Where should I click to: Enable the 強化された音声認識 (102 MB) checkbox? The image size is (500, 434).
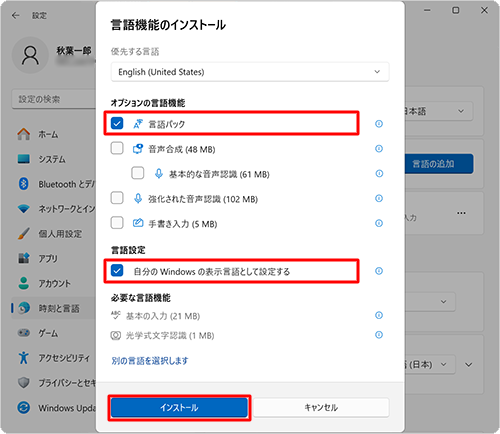(x=117, y=198)
